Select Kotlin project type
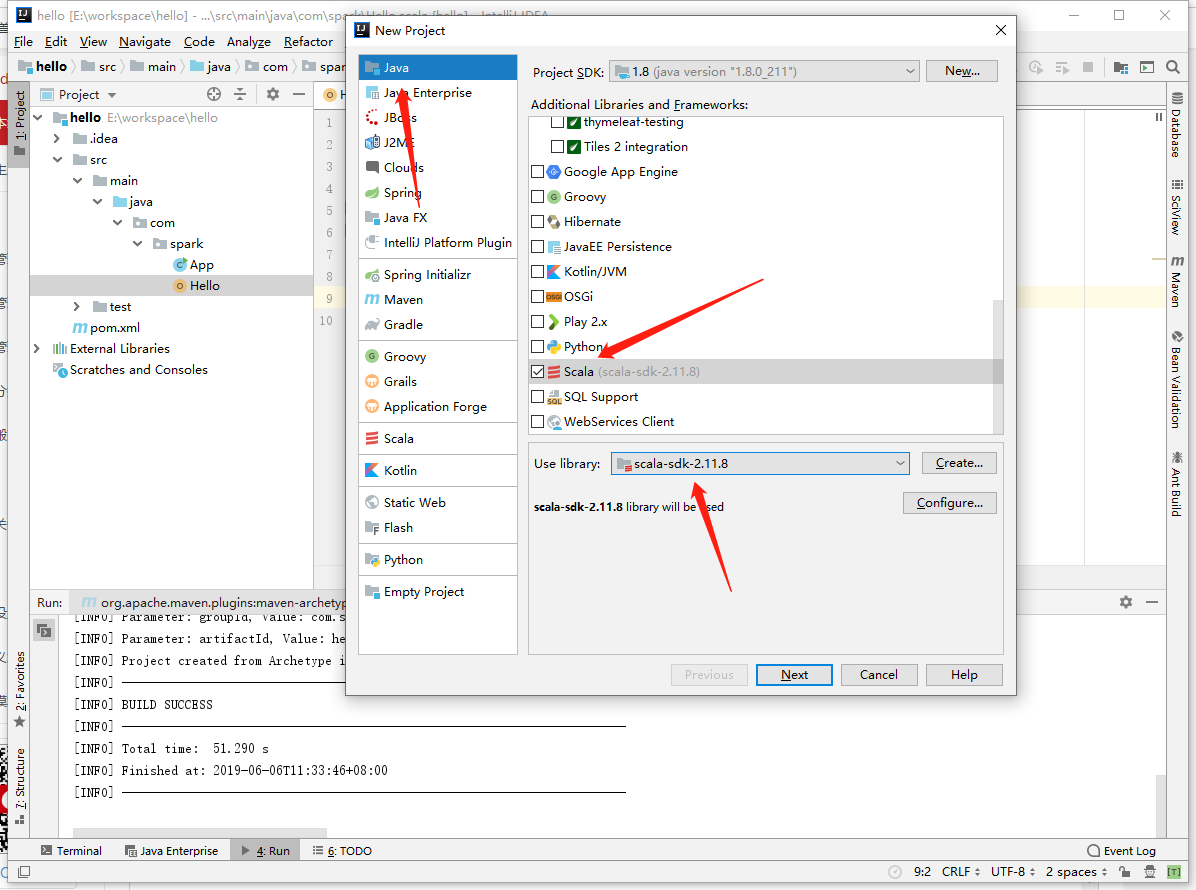The width and height of the screenshot is (1196, 890). (x=438, y=471)
